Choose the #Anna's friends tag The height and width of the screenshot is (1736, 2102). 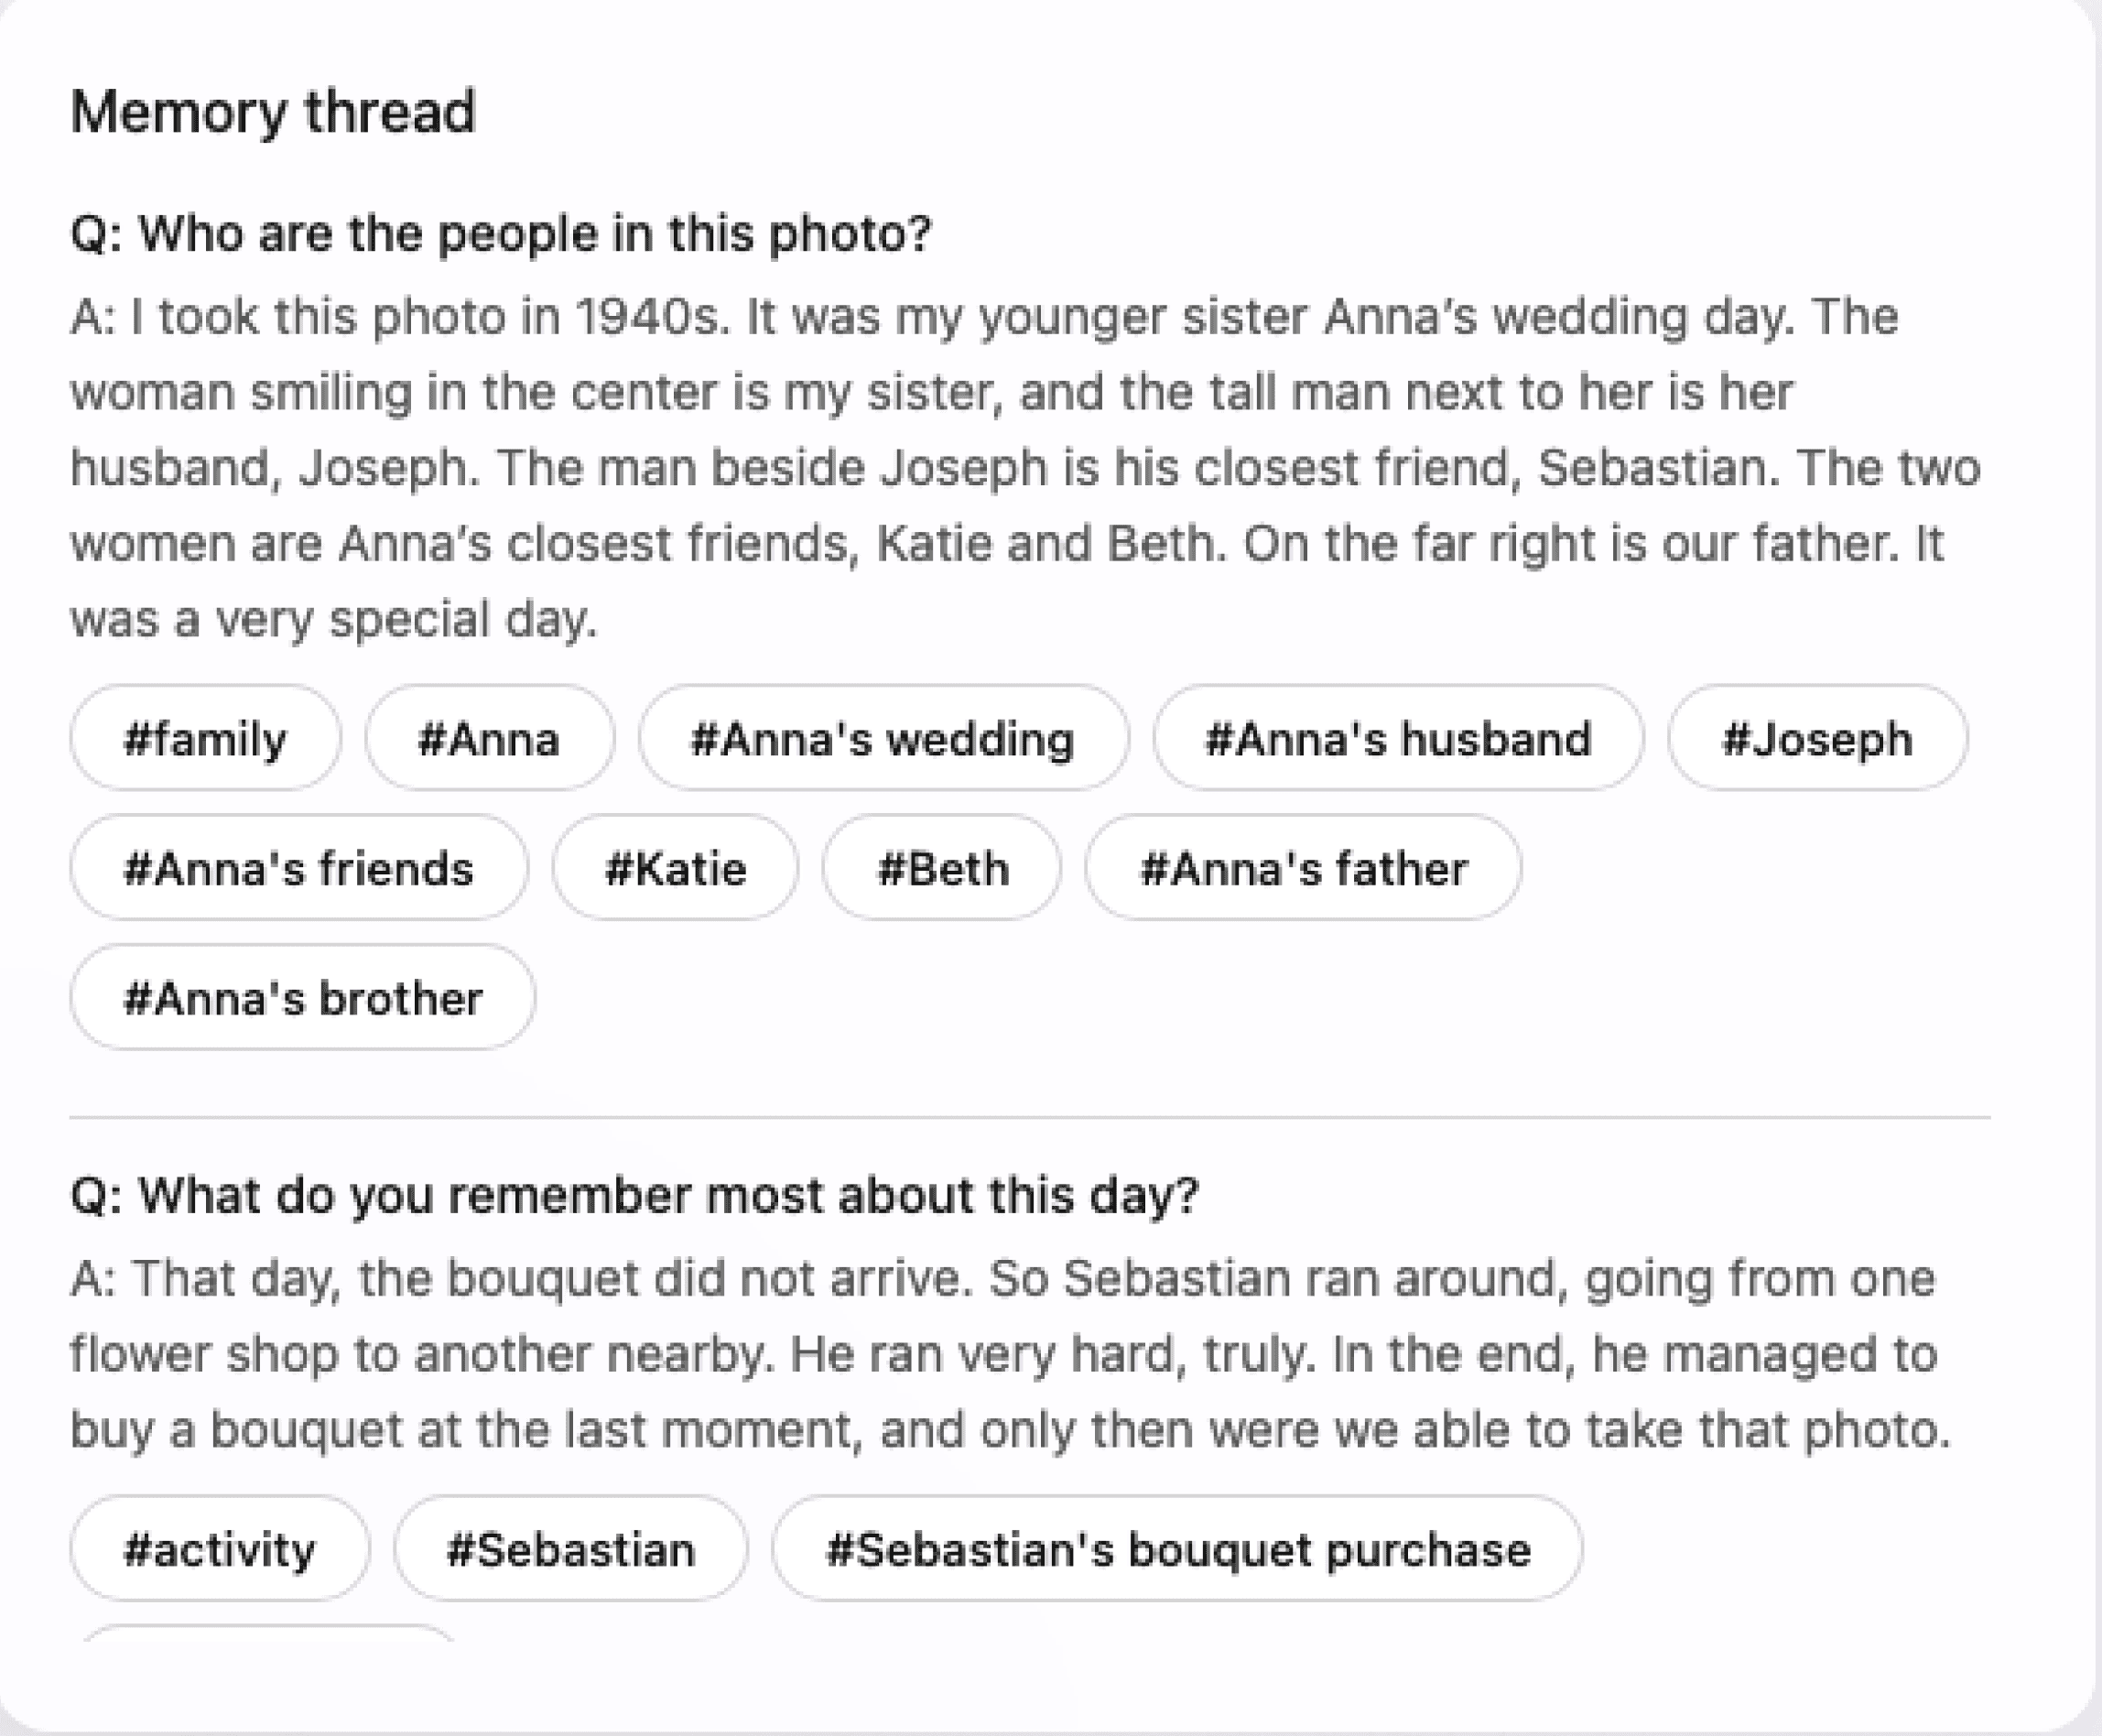click(299, 867)
